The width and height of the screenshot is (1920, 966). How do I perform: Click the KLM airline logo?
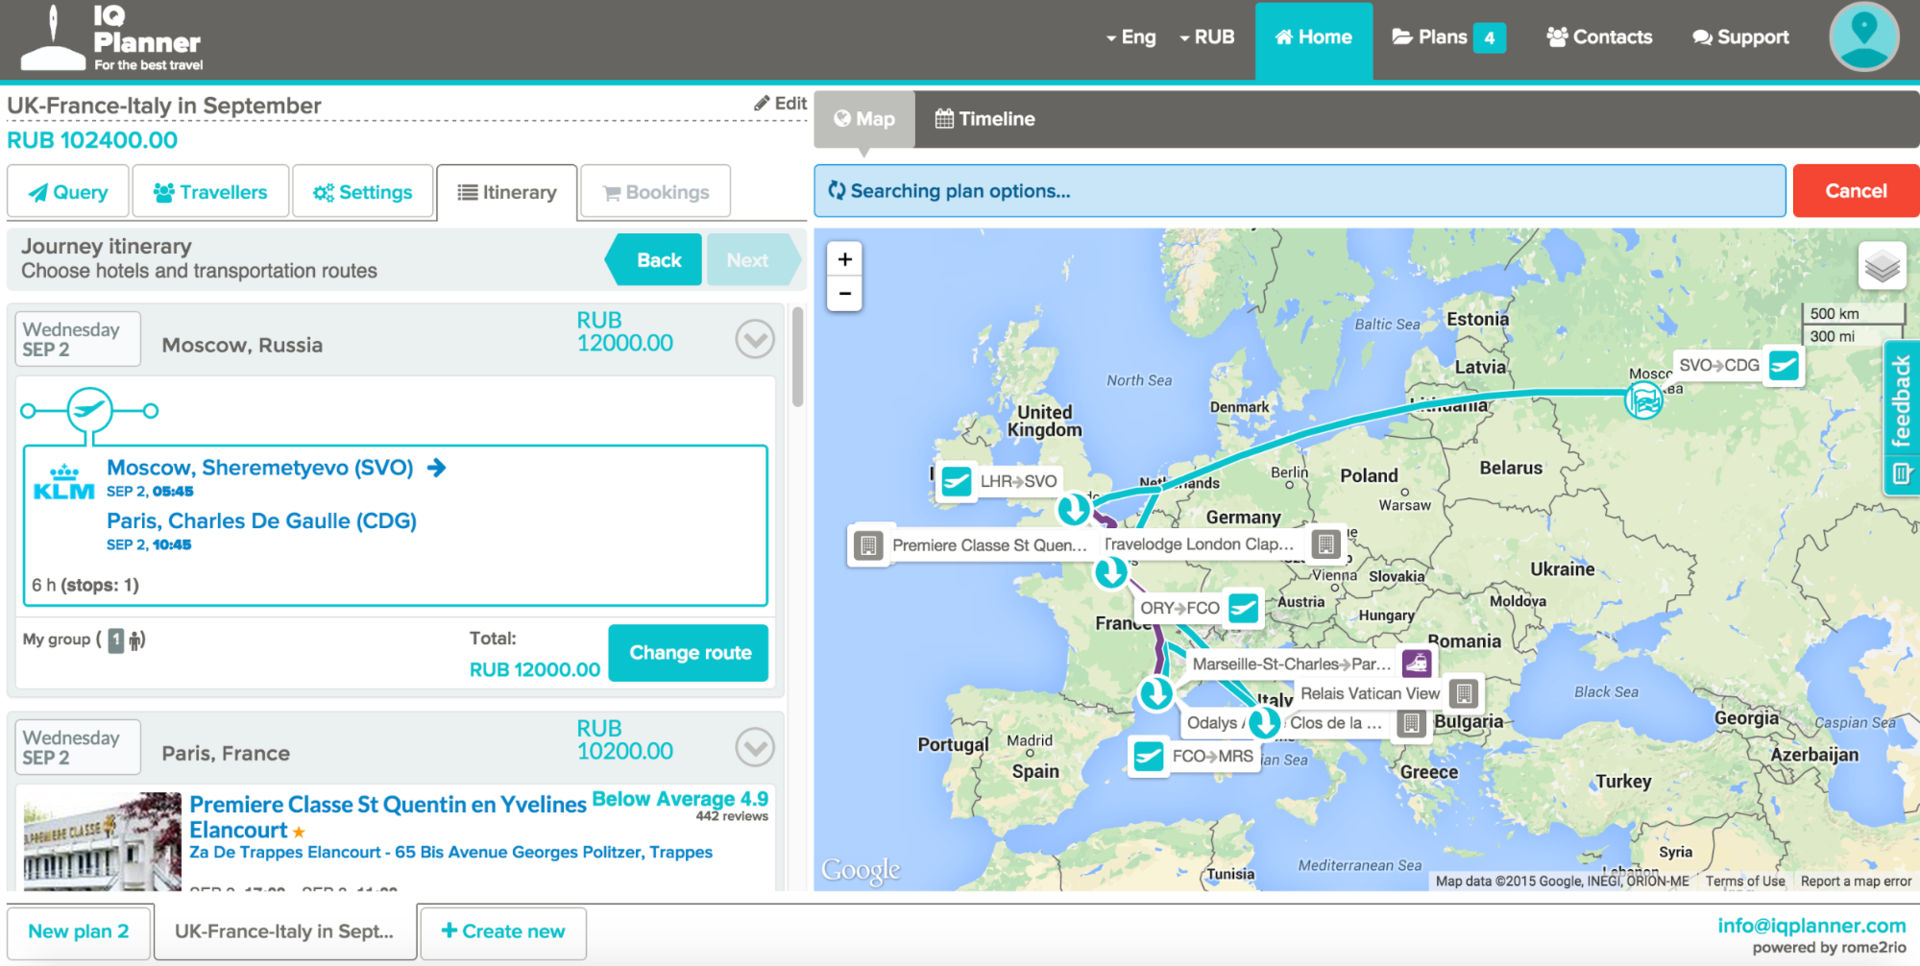(x=64, y=483)
